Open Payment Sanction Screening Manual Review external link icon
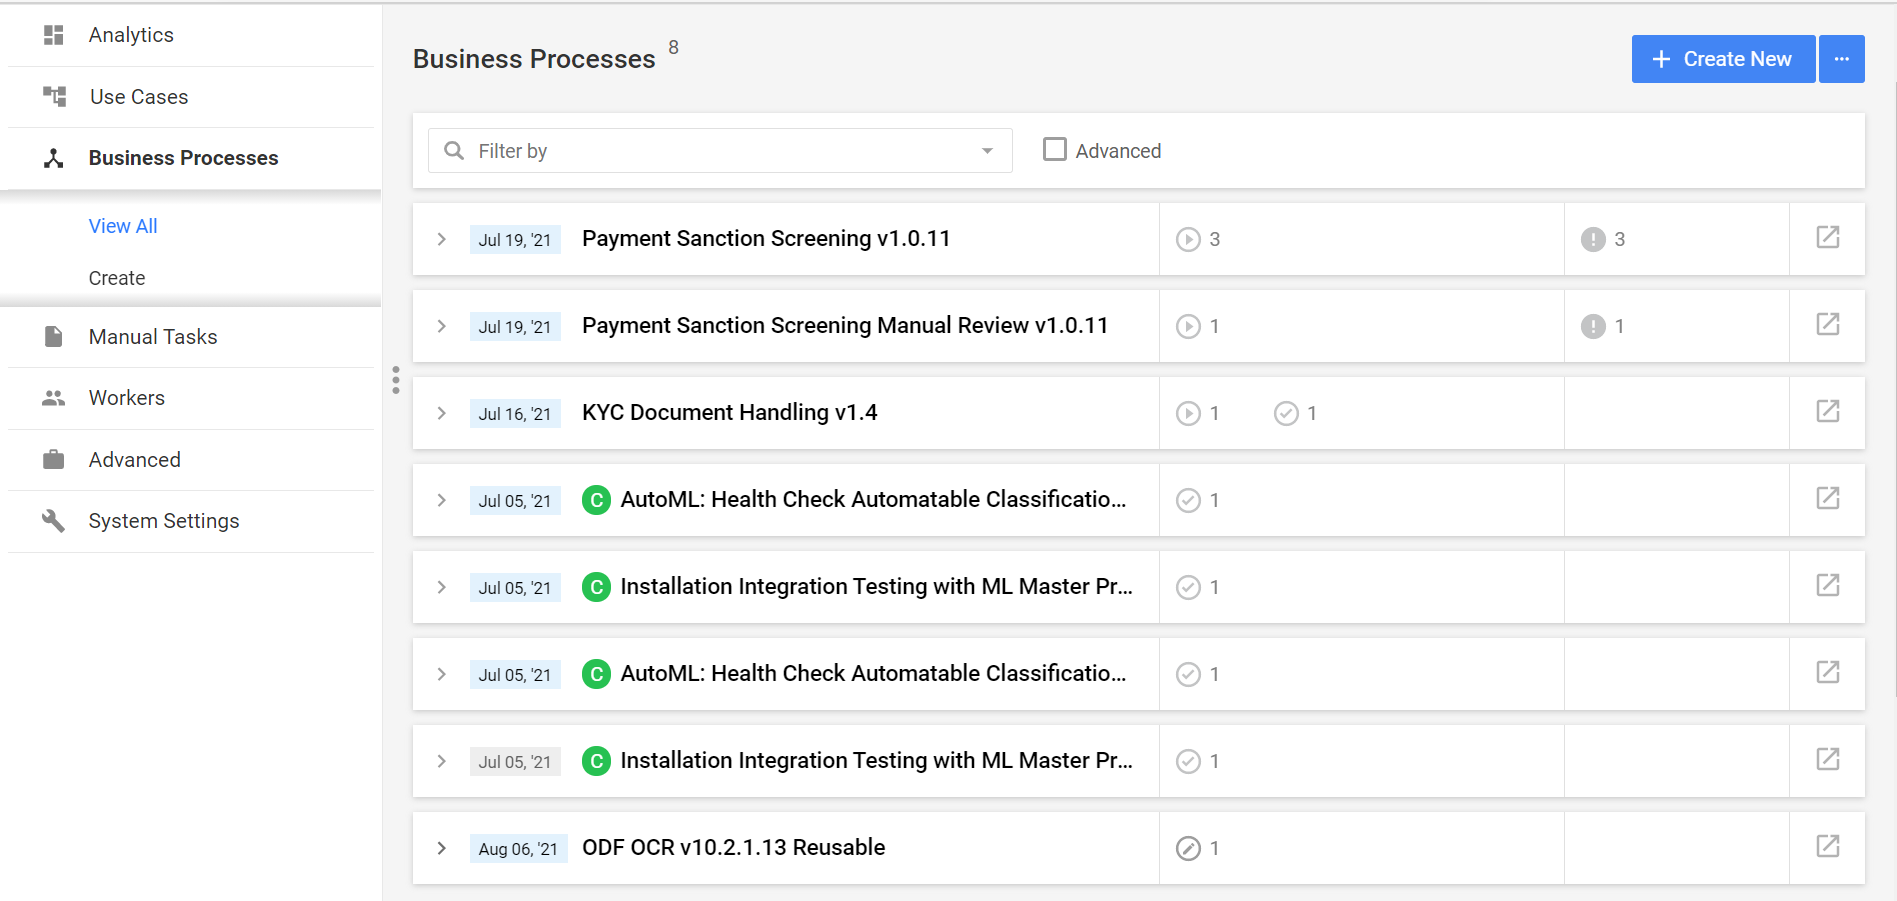The width and height of the screenshot is (1897, 901). coord(1828,324)
